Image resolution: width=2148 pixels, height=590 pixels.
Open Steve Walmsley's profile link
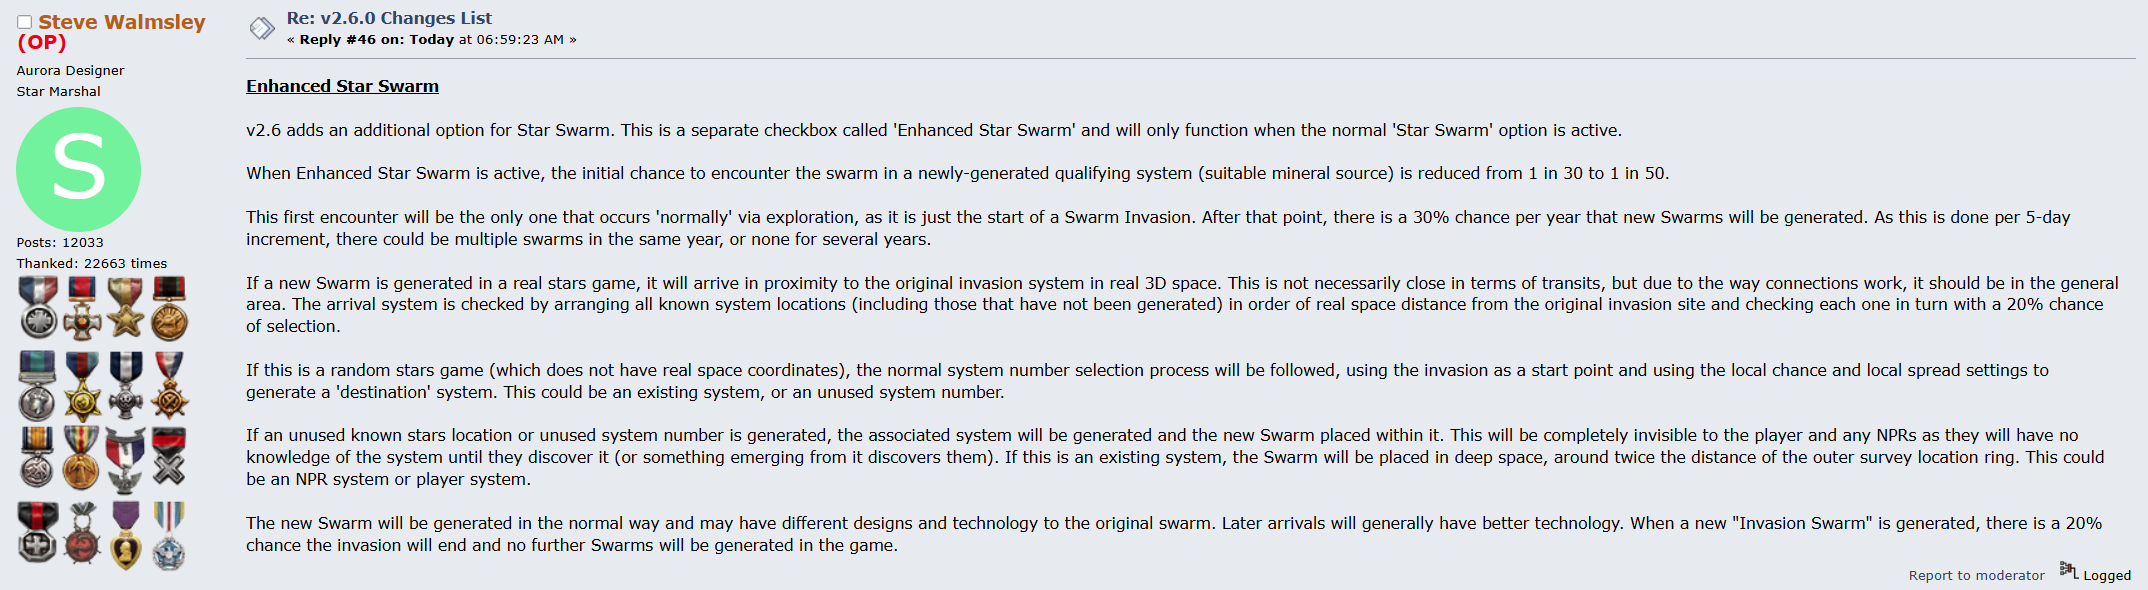tap(121, 22)
